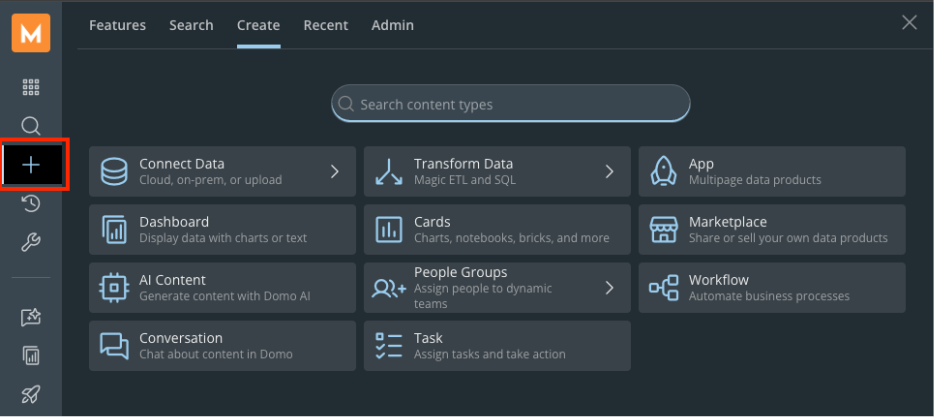Image resolution: width=936 pixels, height=417 pixels.
Task: Open the apps grid icon in sidebar
Action: pos(31,87)
